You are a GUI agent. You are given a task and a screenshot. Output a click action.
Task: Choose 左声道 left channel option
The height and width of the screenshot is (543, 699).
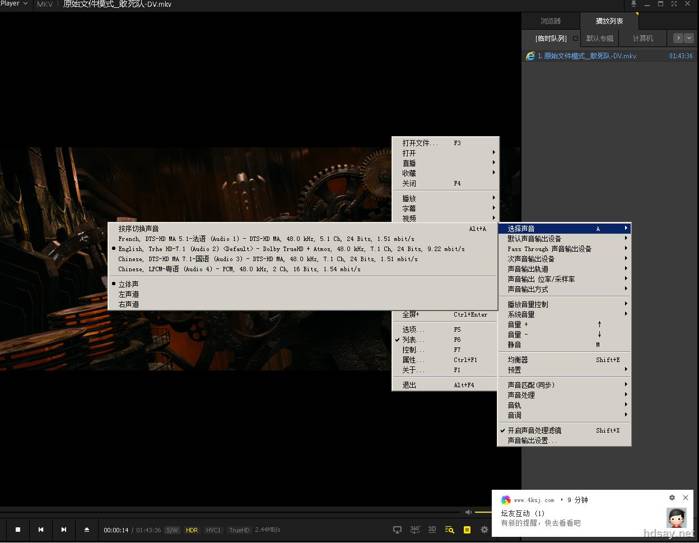pos(302,294)
